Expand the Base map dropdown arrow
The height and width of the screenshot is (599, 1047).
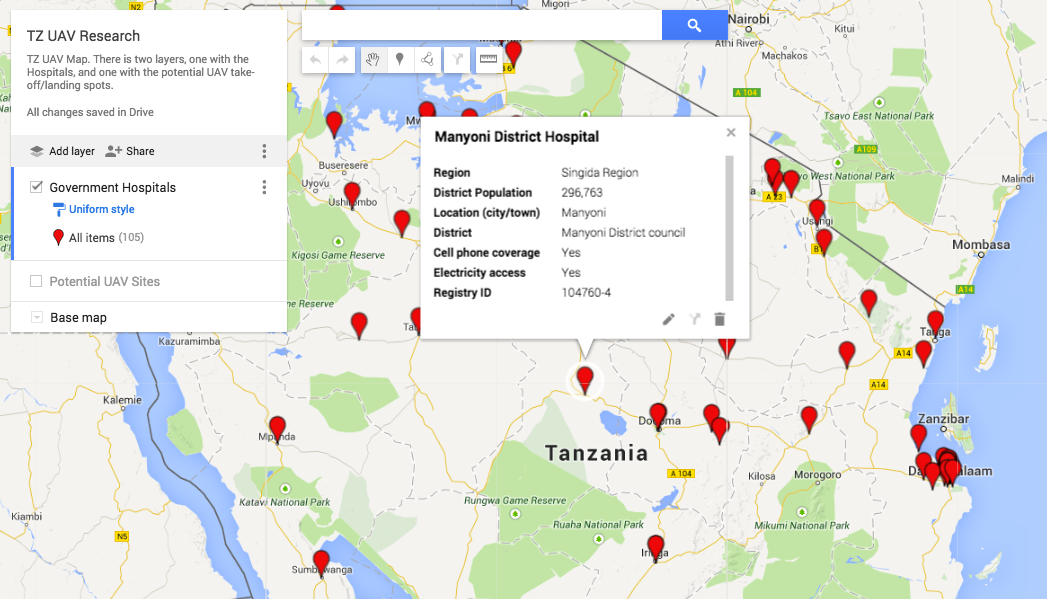tap(37, 318)
